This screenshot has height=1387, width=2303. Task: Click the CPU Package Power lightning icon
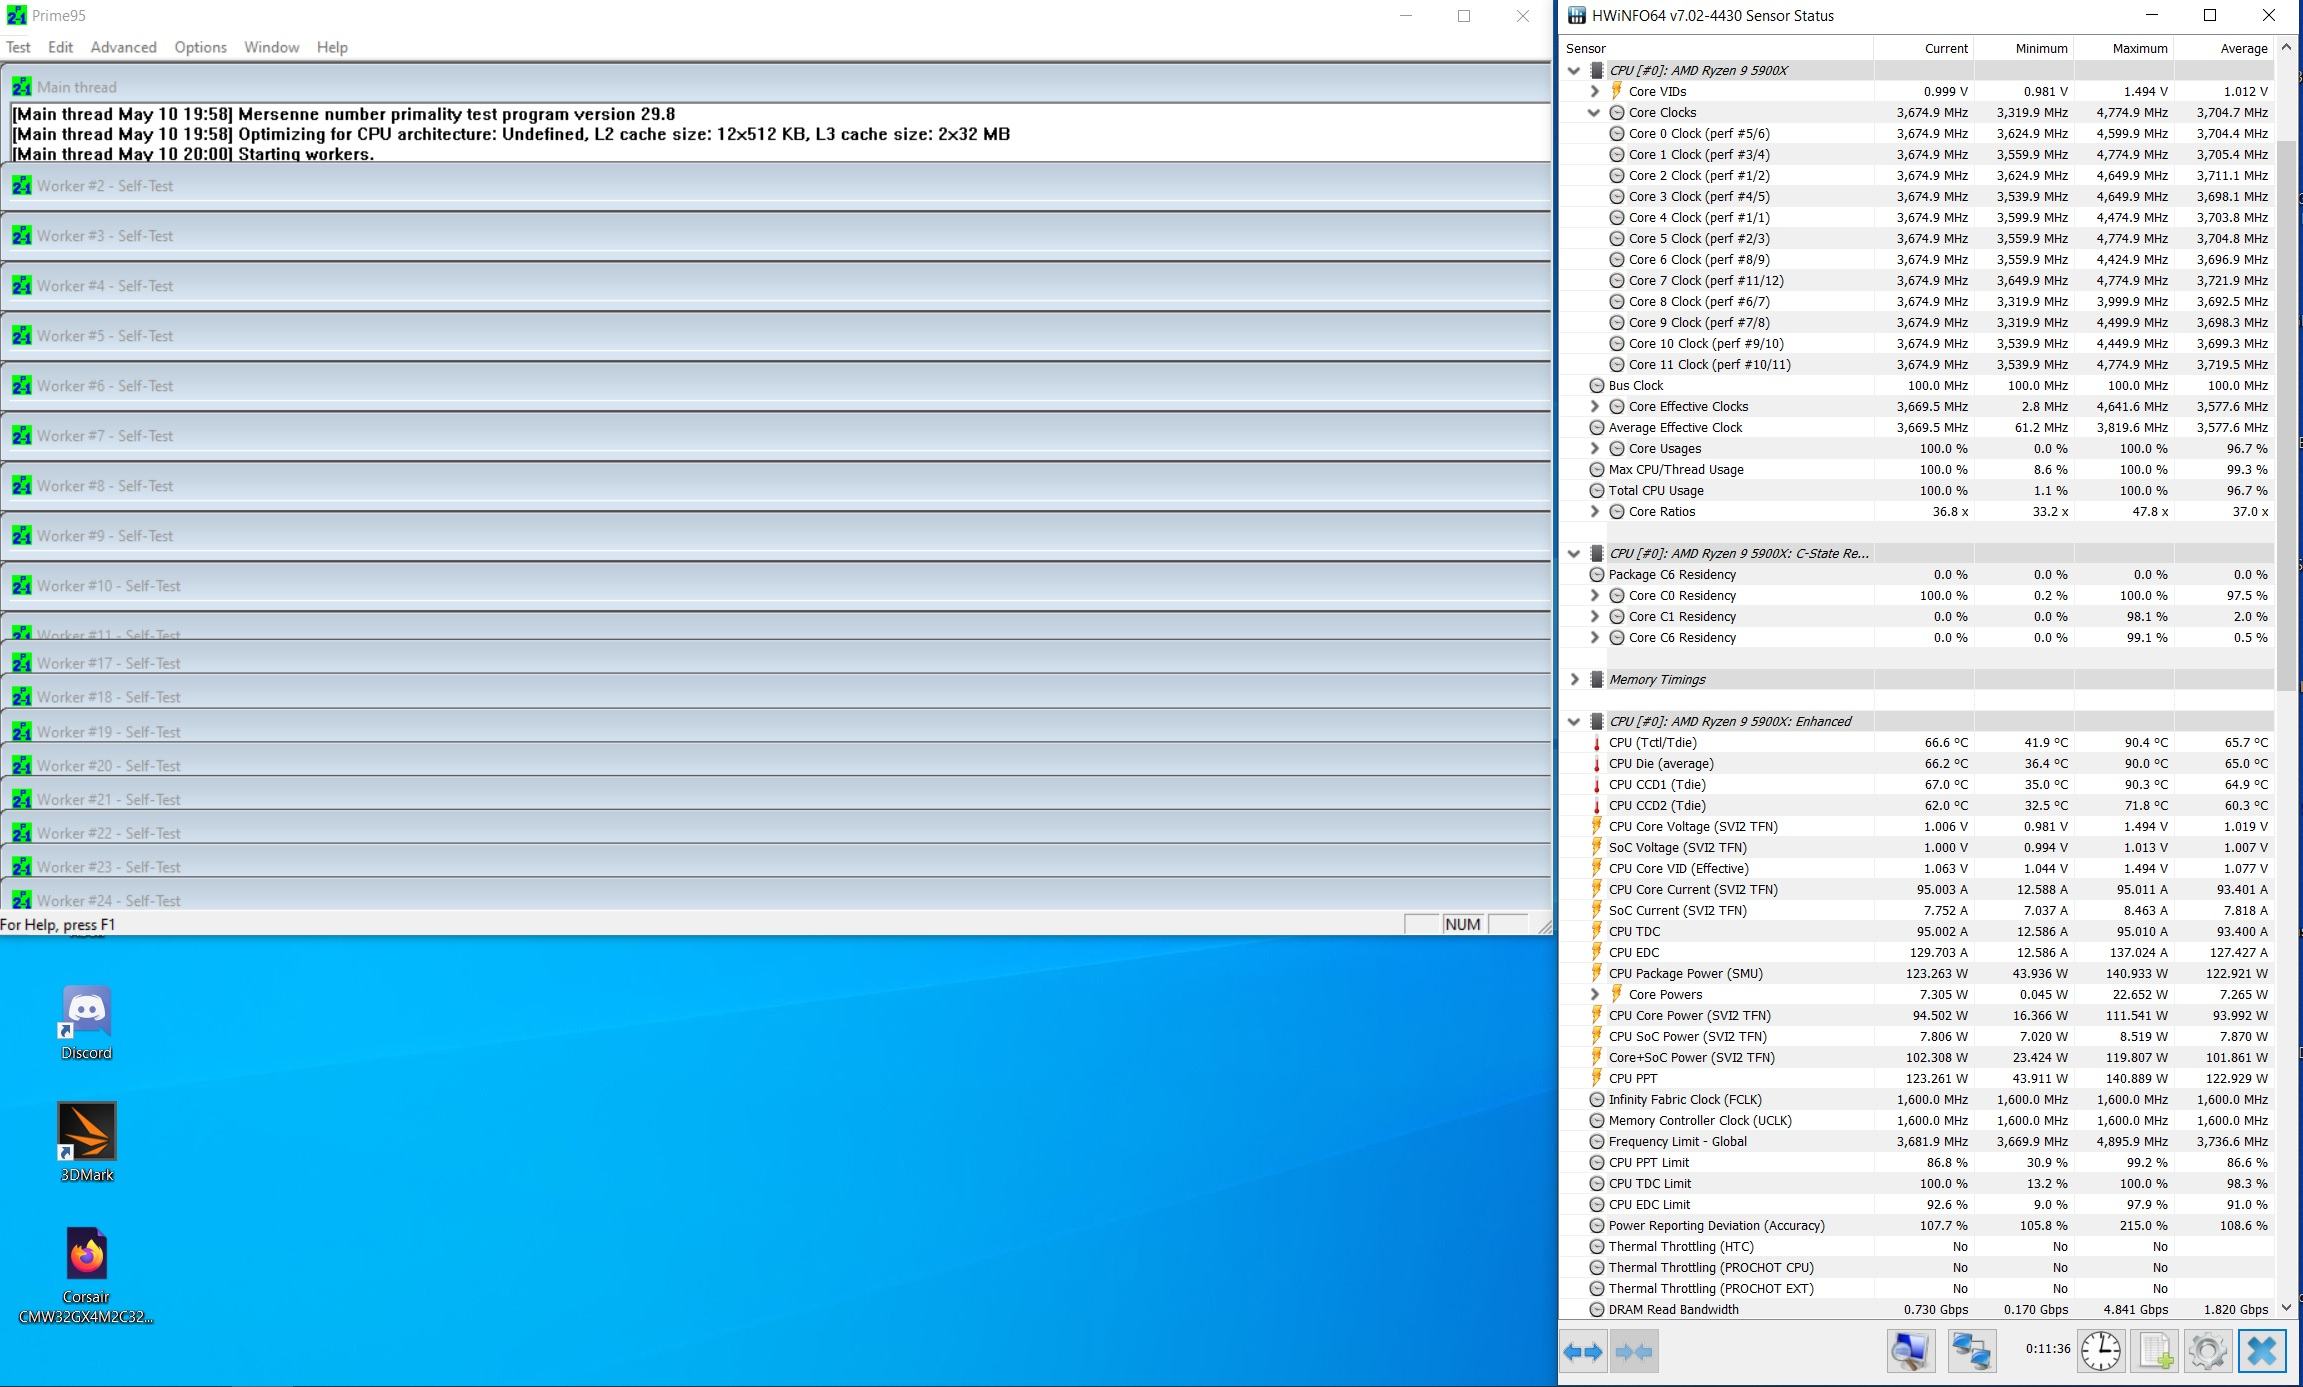coord(1597,974)
